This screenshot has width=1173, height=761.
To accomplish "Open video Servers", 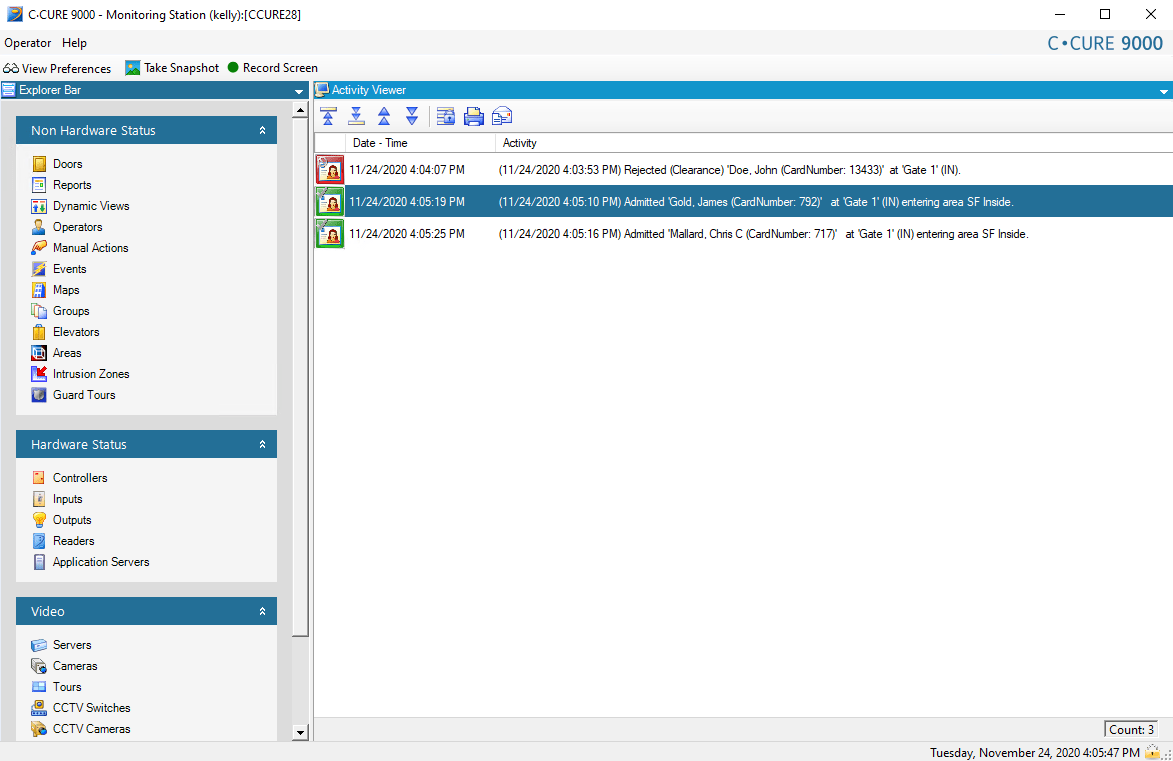I will coord(72,644).
